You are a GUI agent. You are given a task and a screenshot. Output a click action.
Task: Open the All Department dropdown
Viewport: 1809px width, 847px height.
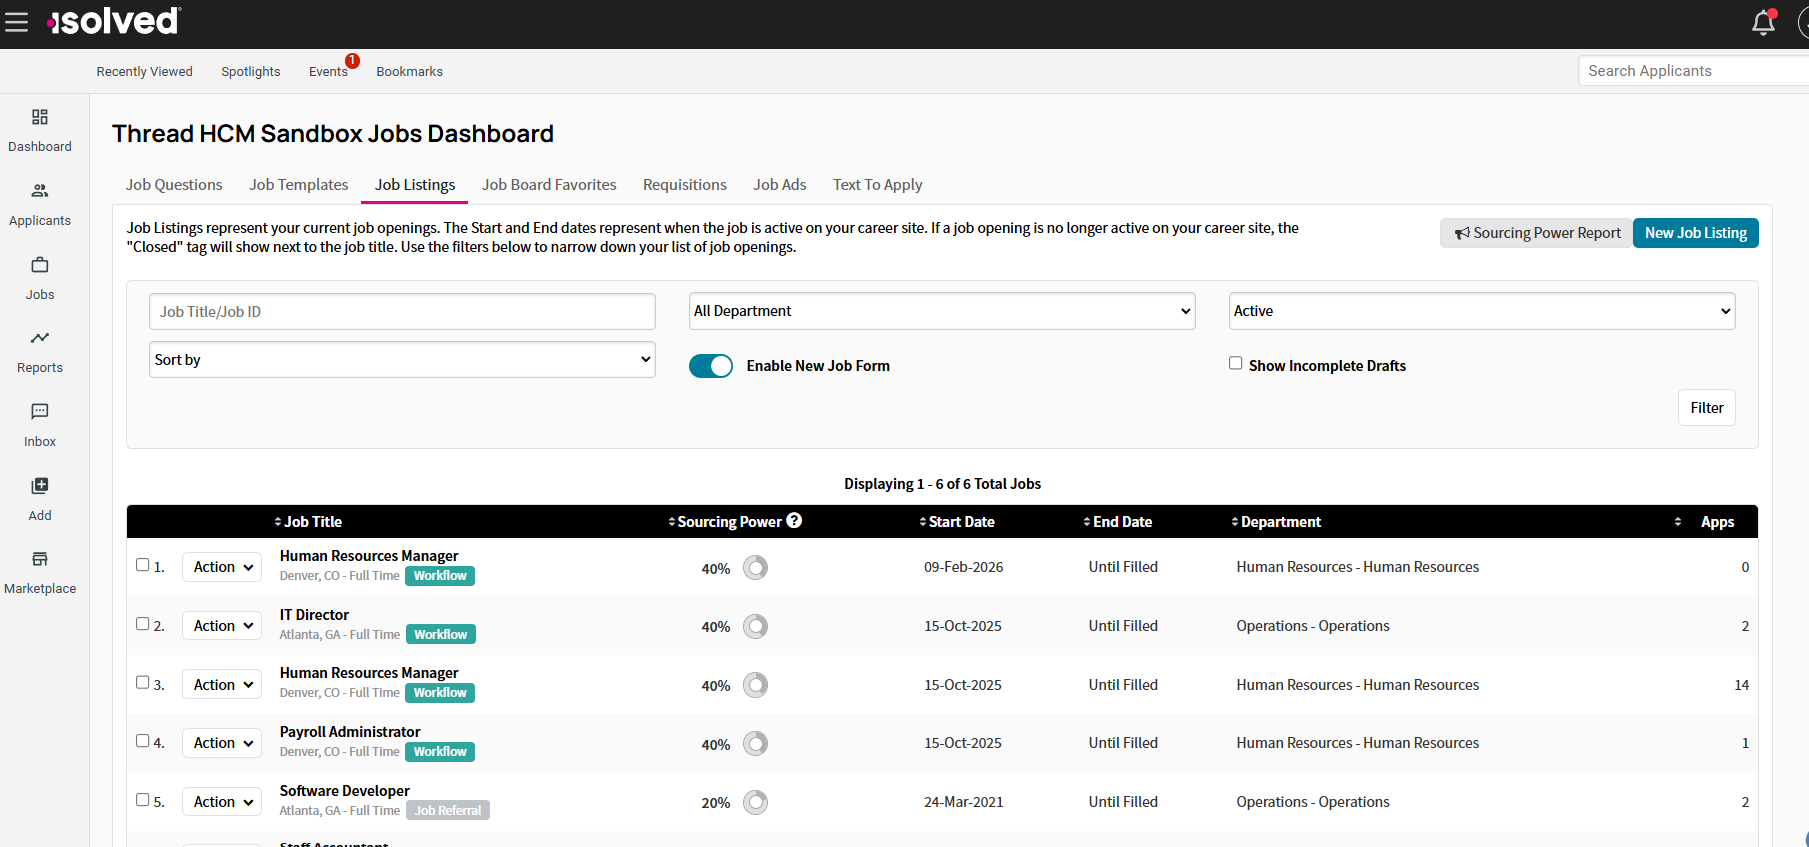942,311
